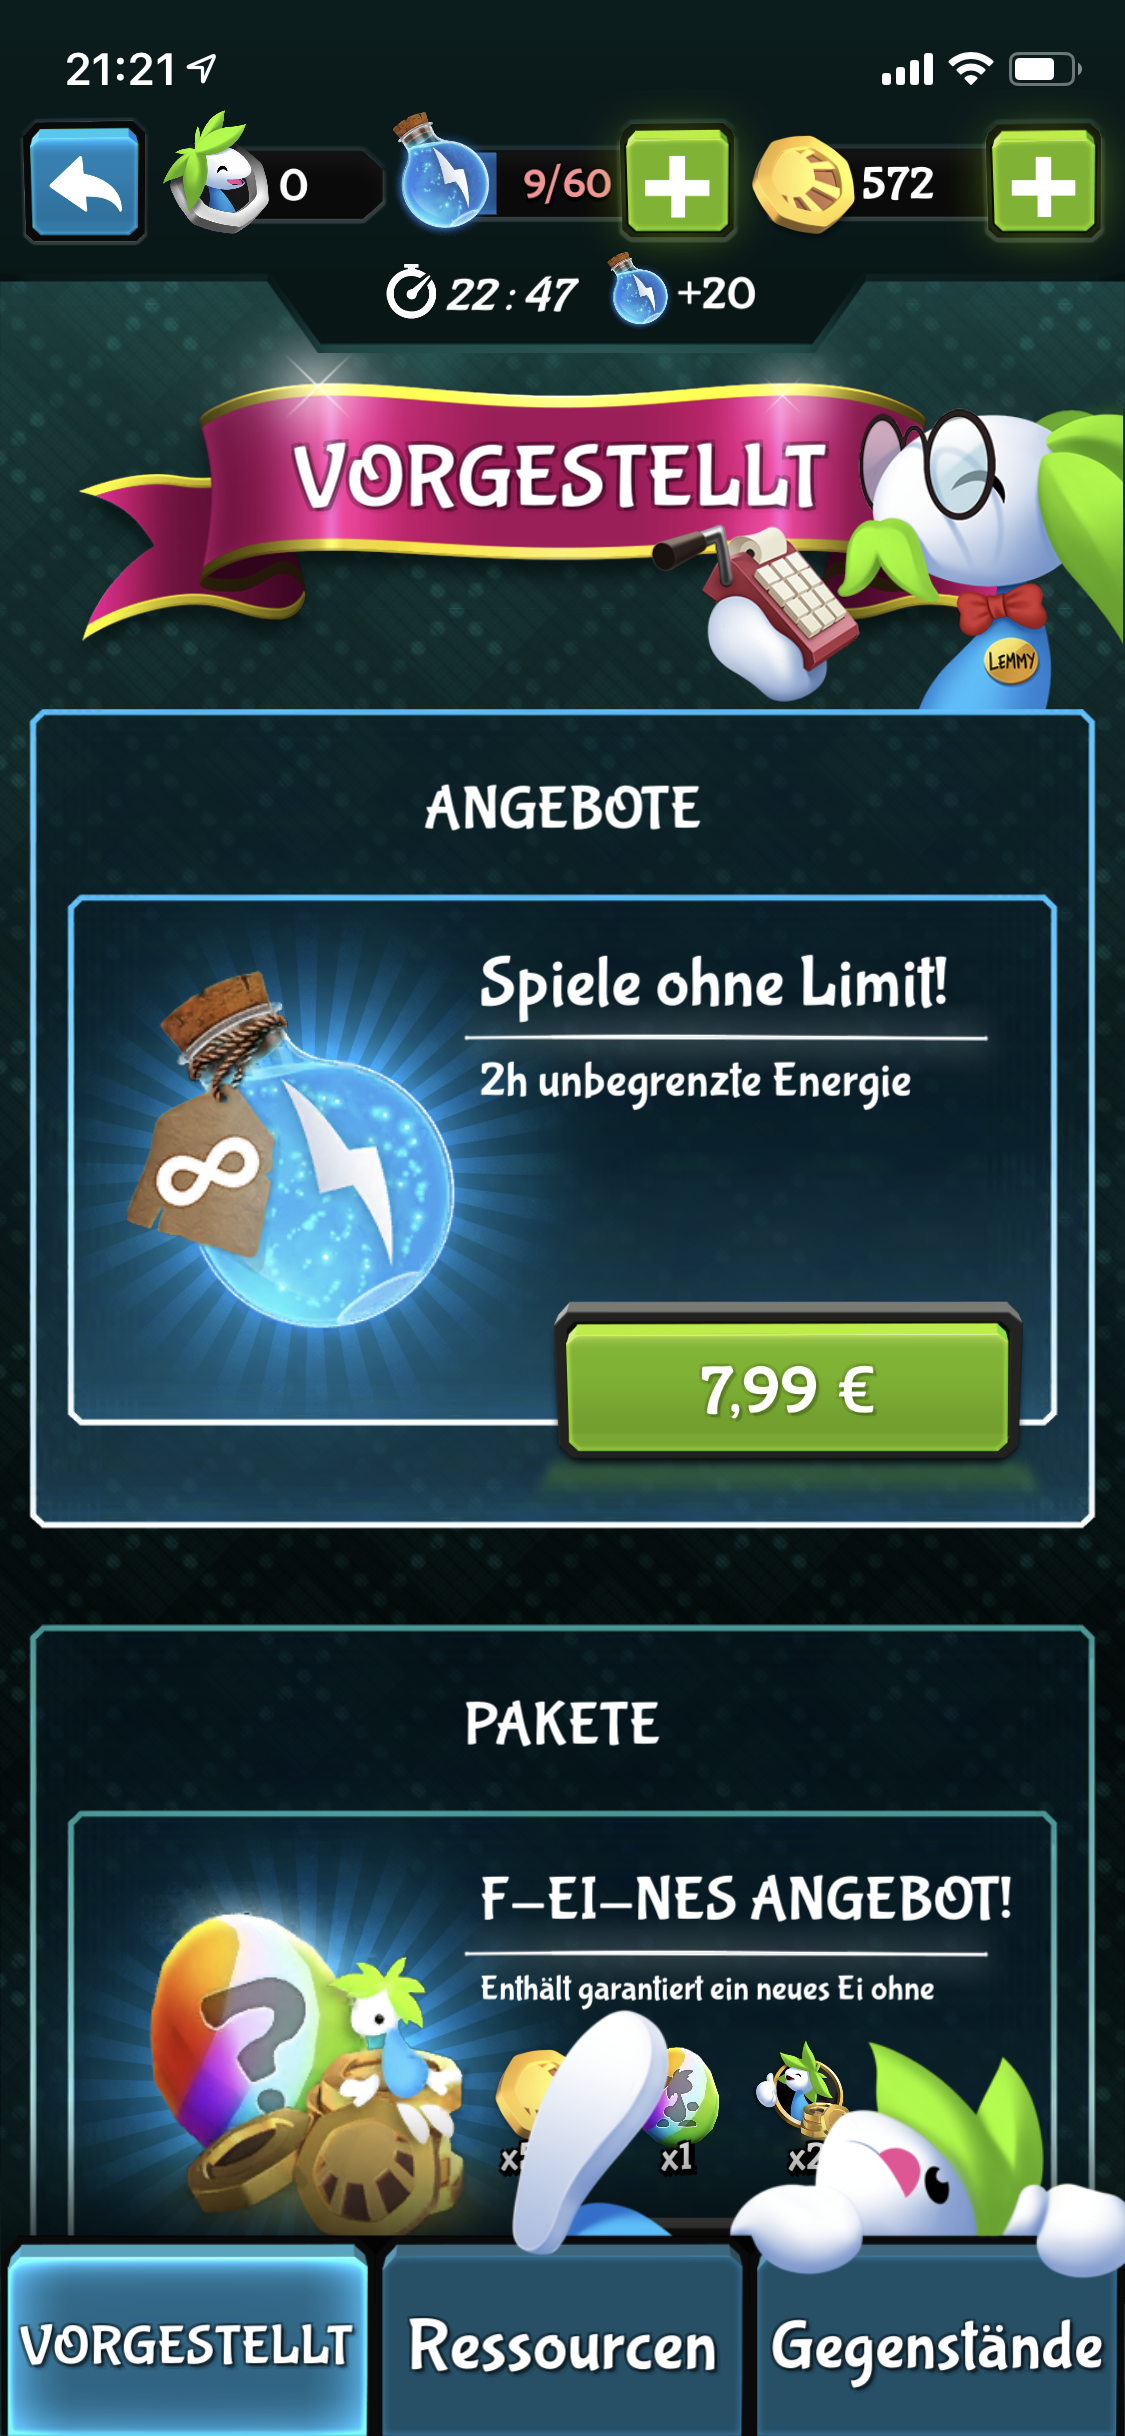Viewport: 1125px width, 2436px height.
Task: Add coins with the green plus button
Action: pos(1043,182)
